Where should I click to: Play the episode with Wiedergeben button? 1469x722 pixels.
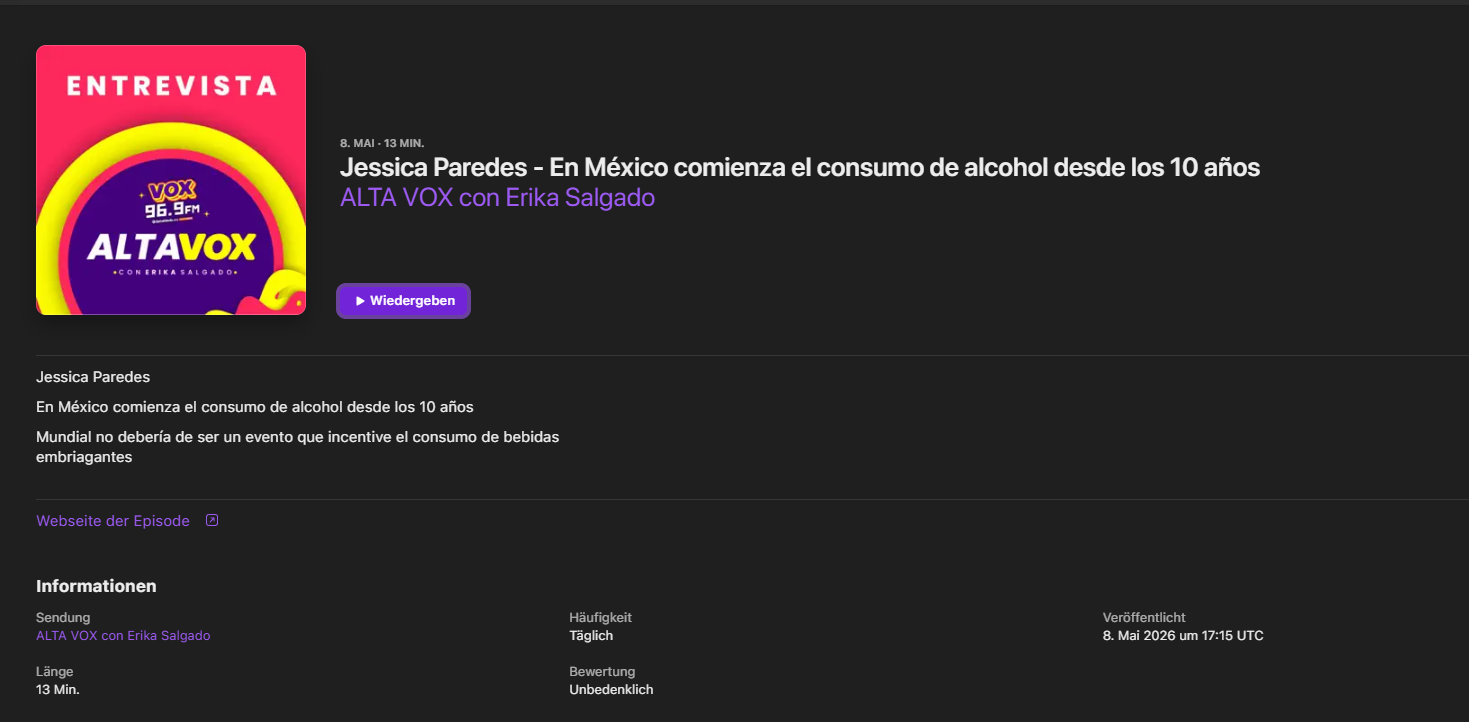click(x=403, y=301)
